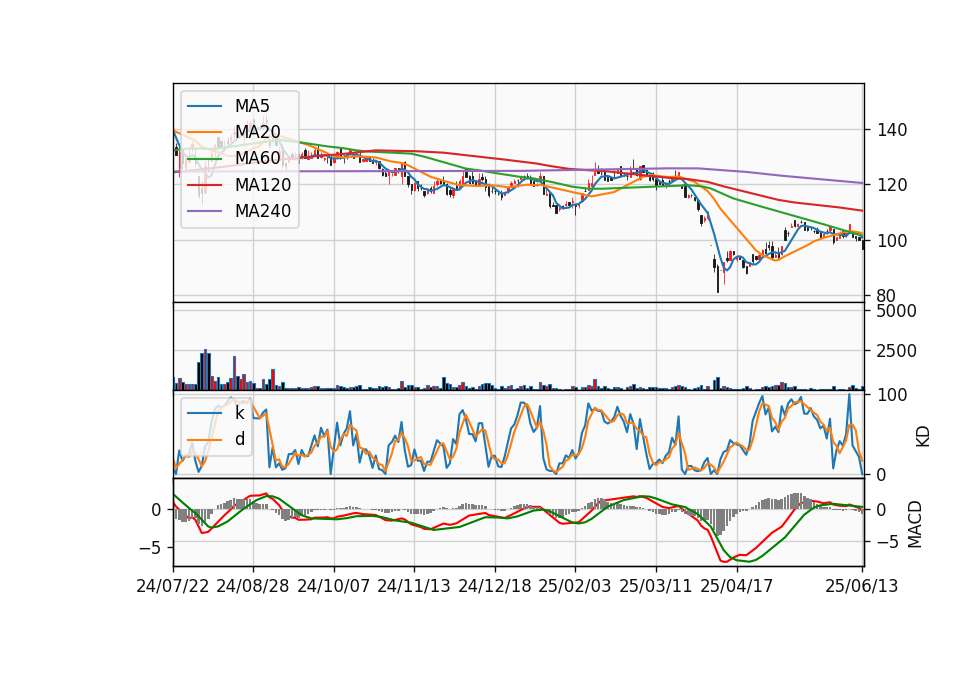
Task: Click the MA20 legend label
Action: point(258,132)
